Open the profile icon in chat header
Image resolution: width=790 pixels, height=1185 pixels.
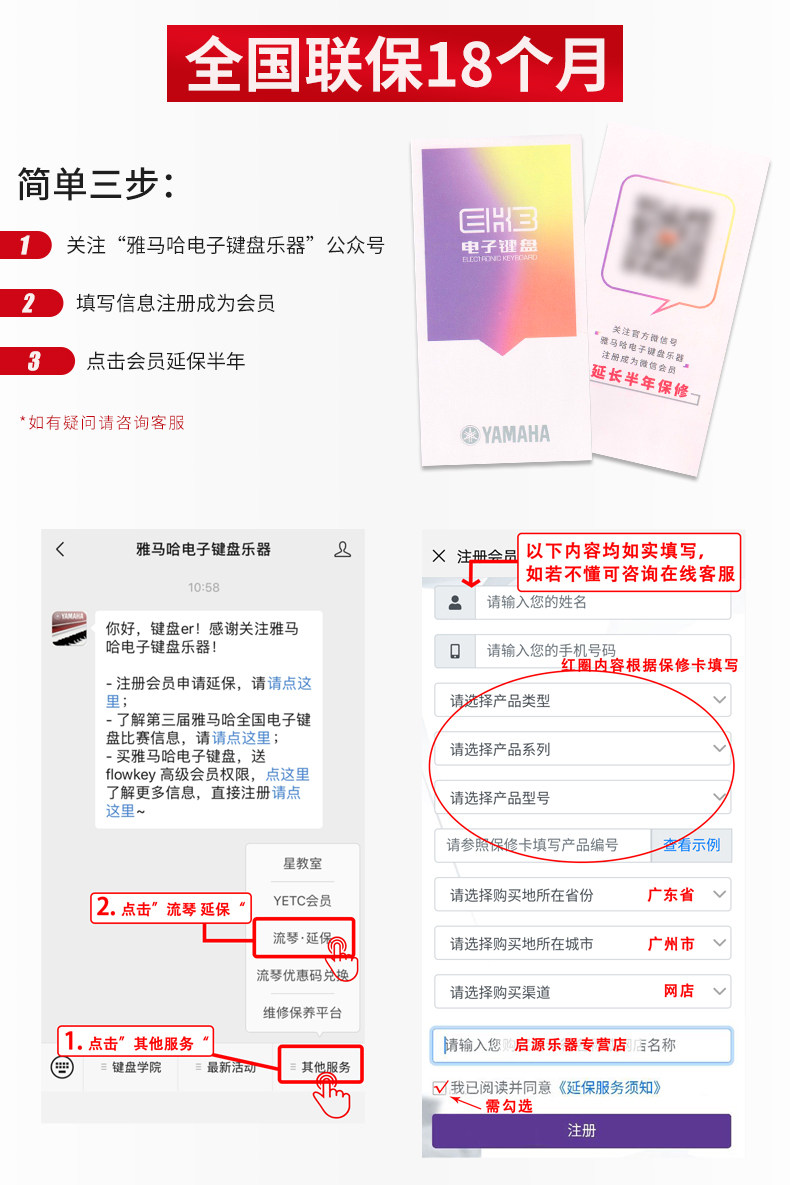342,549
